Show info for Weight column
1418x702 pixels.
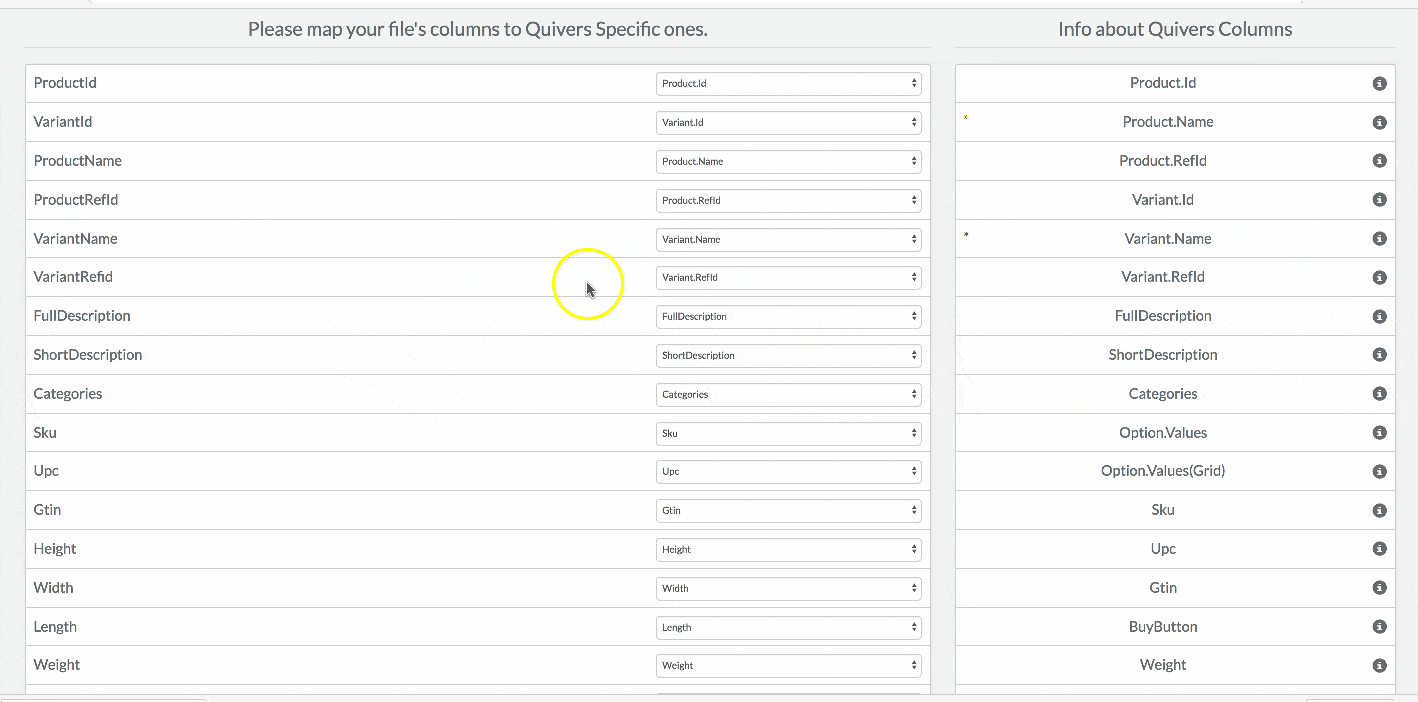click(x=1379, y=666)
